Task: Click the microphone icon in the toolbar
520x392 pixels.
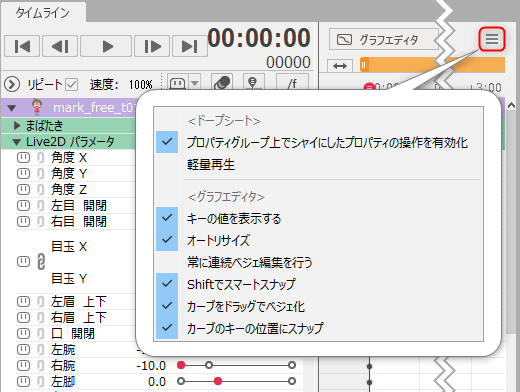Action: pos(253,82)
